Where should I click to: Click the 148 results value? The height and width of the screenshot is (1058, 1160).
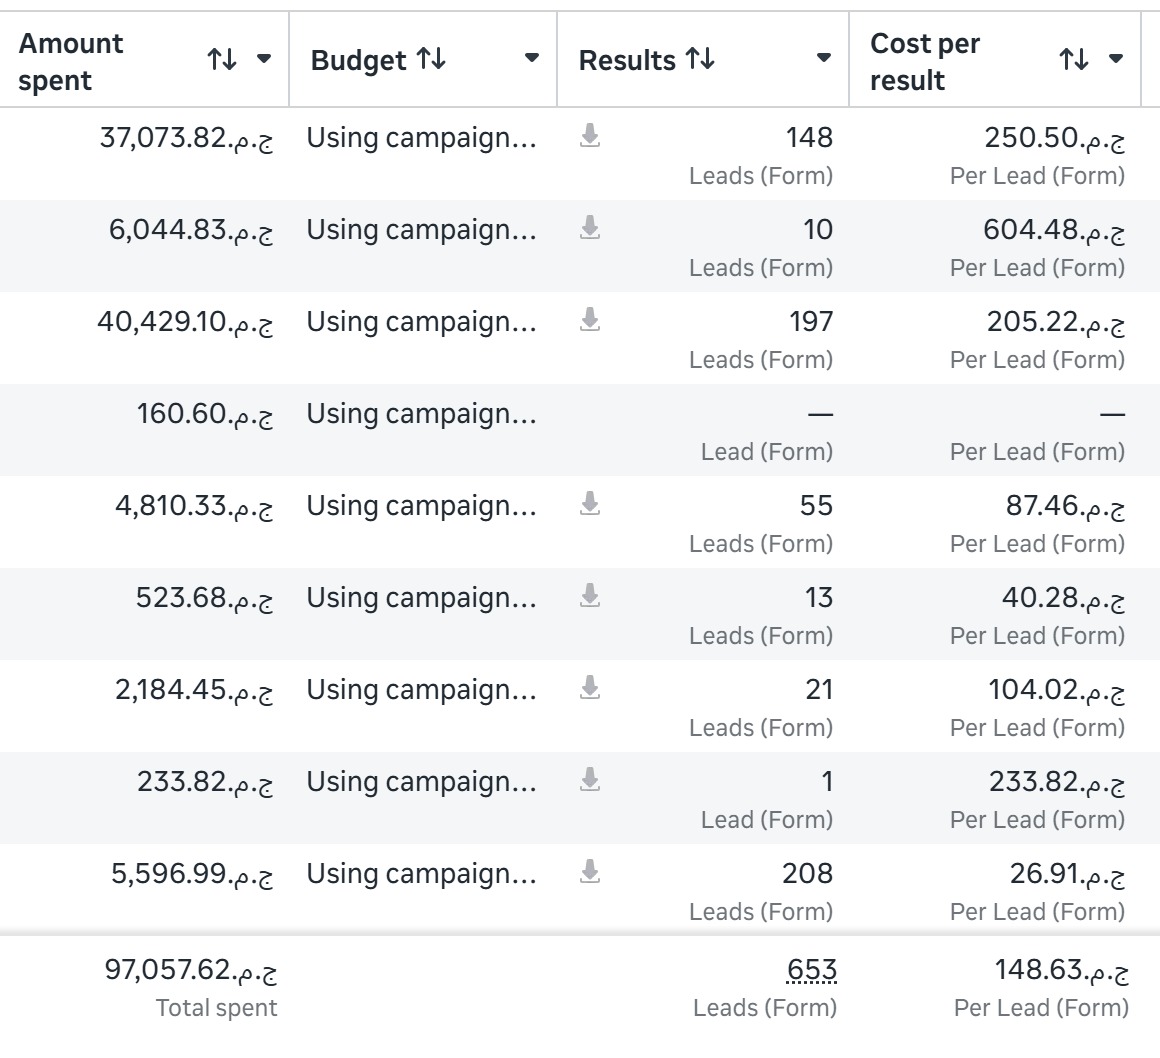[809, 138]
